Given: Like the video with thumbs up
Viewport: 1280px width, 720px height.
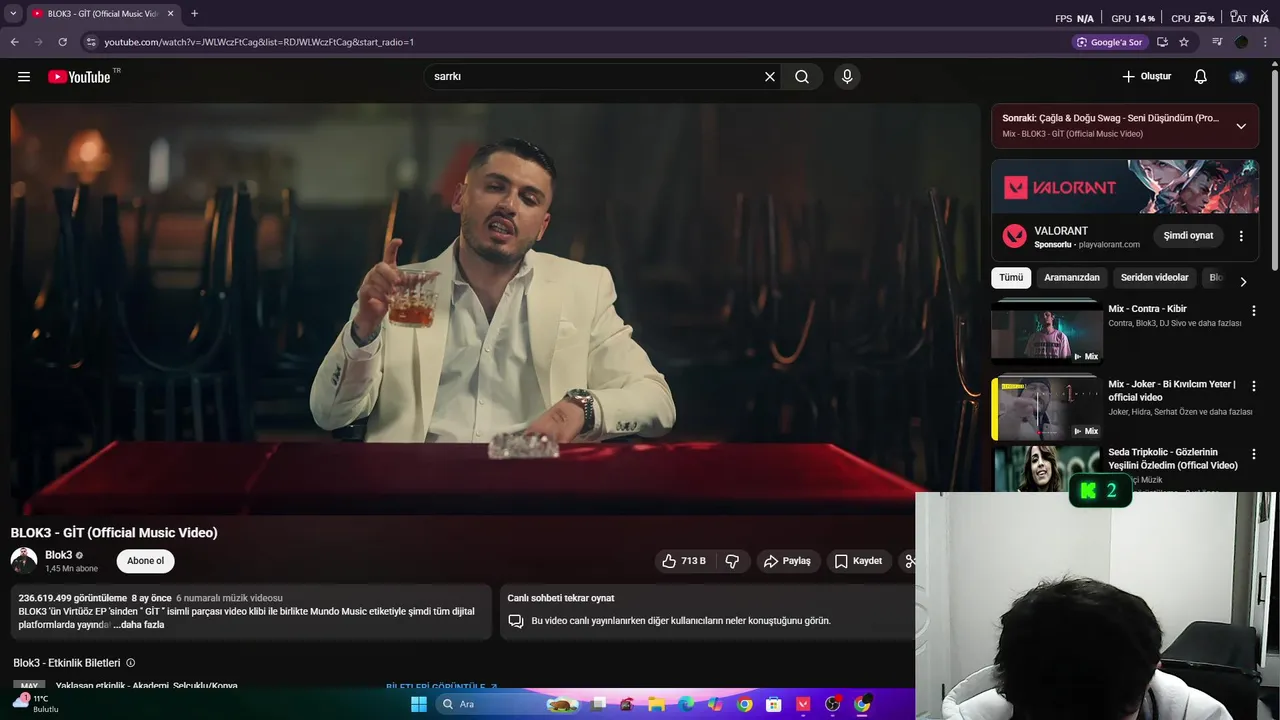Looking at the screenshot, I should click(684, 561).
